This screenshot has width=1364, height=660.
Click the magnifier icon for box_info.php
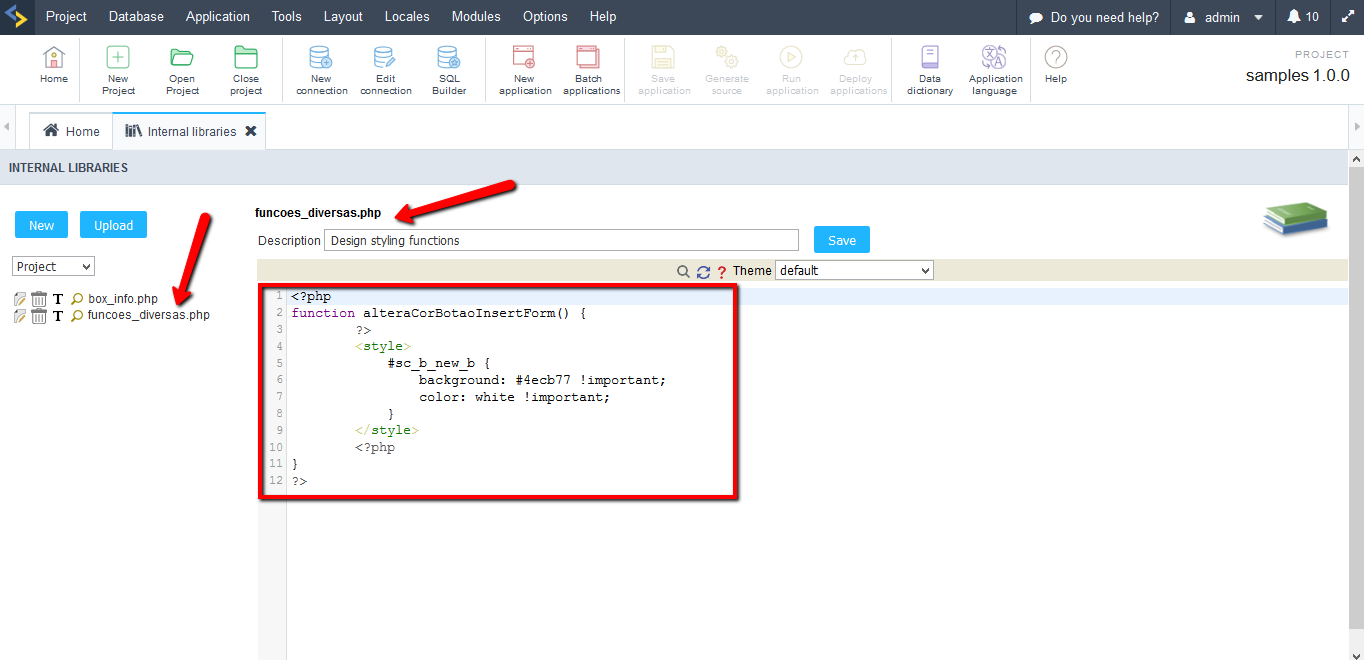pyautogui.click(x=77, y=299)
